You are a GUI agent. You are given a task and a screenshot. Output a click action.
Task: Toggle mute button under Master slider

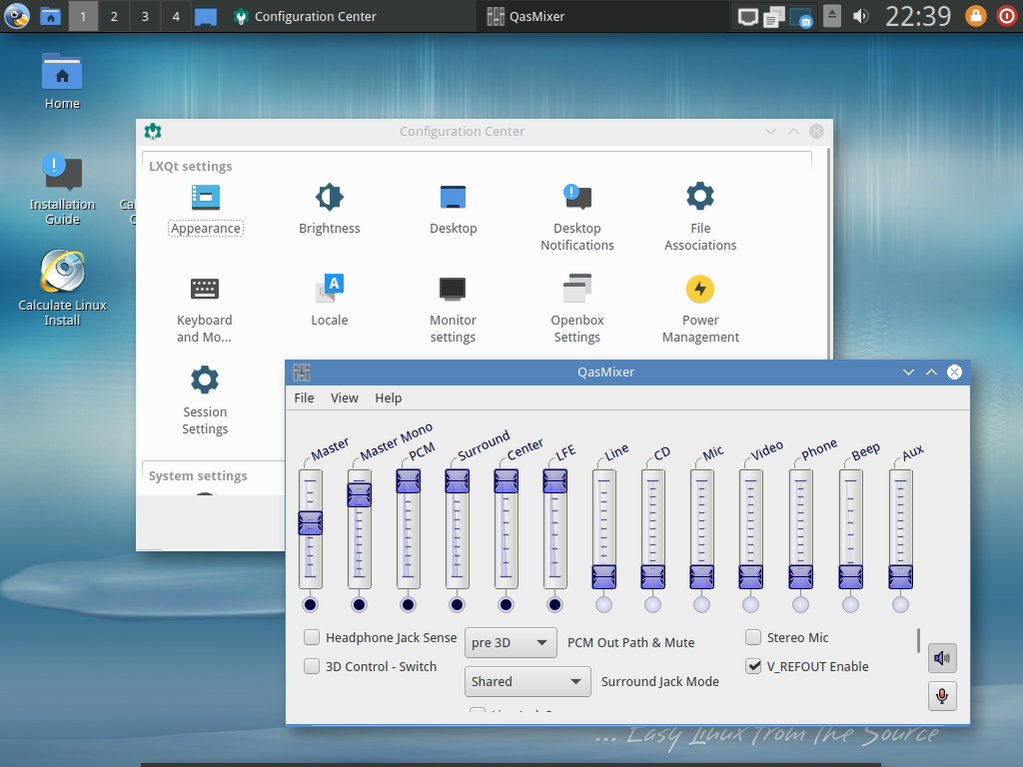(x=310, y=605)
